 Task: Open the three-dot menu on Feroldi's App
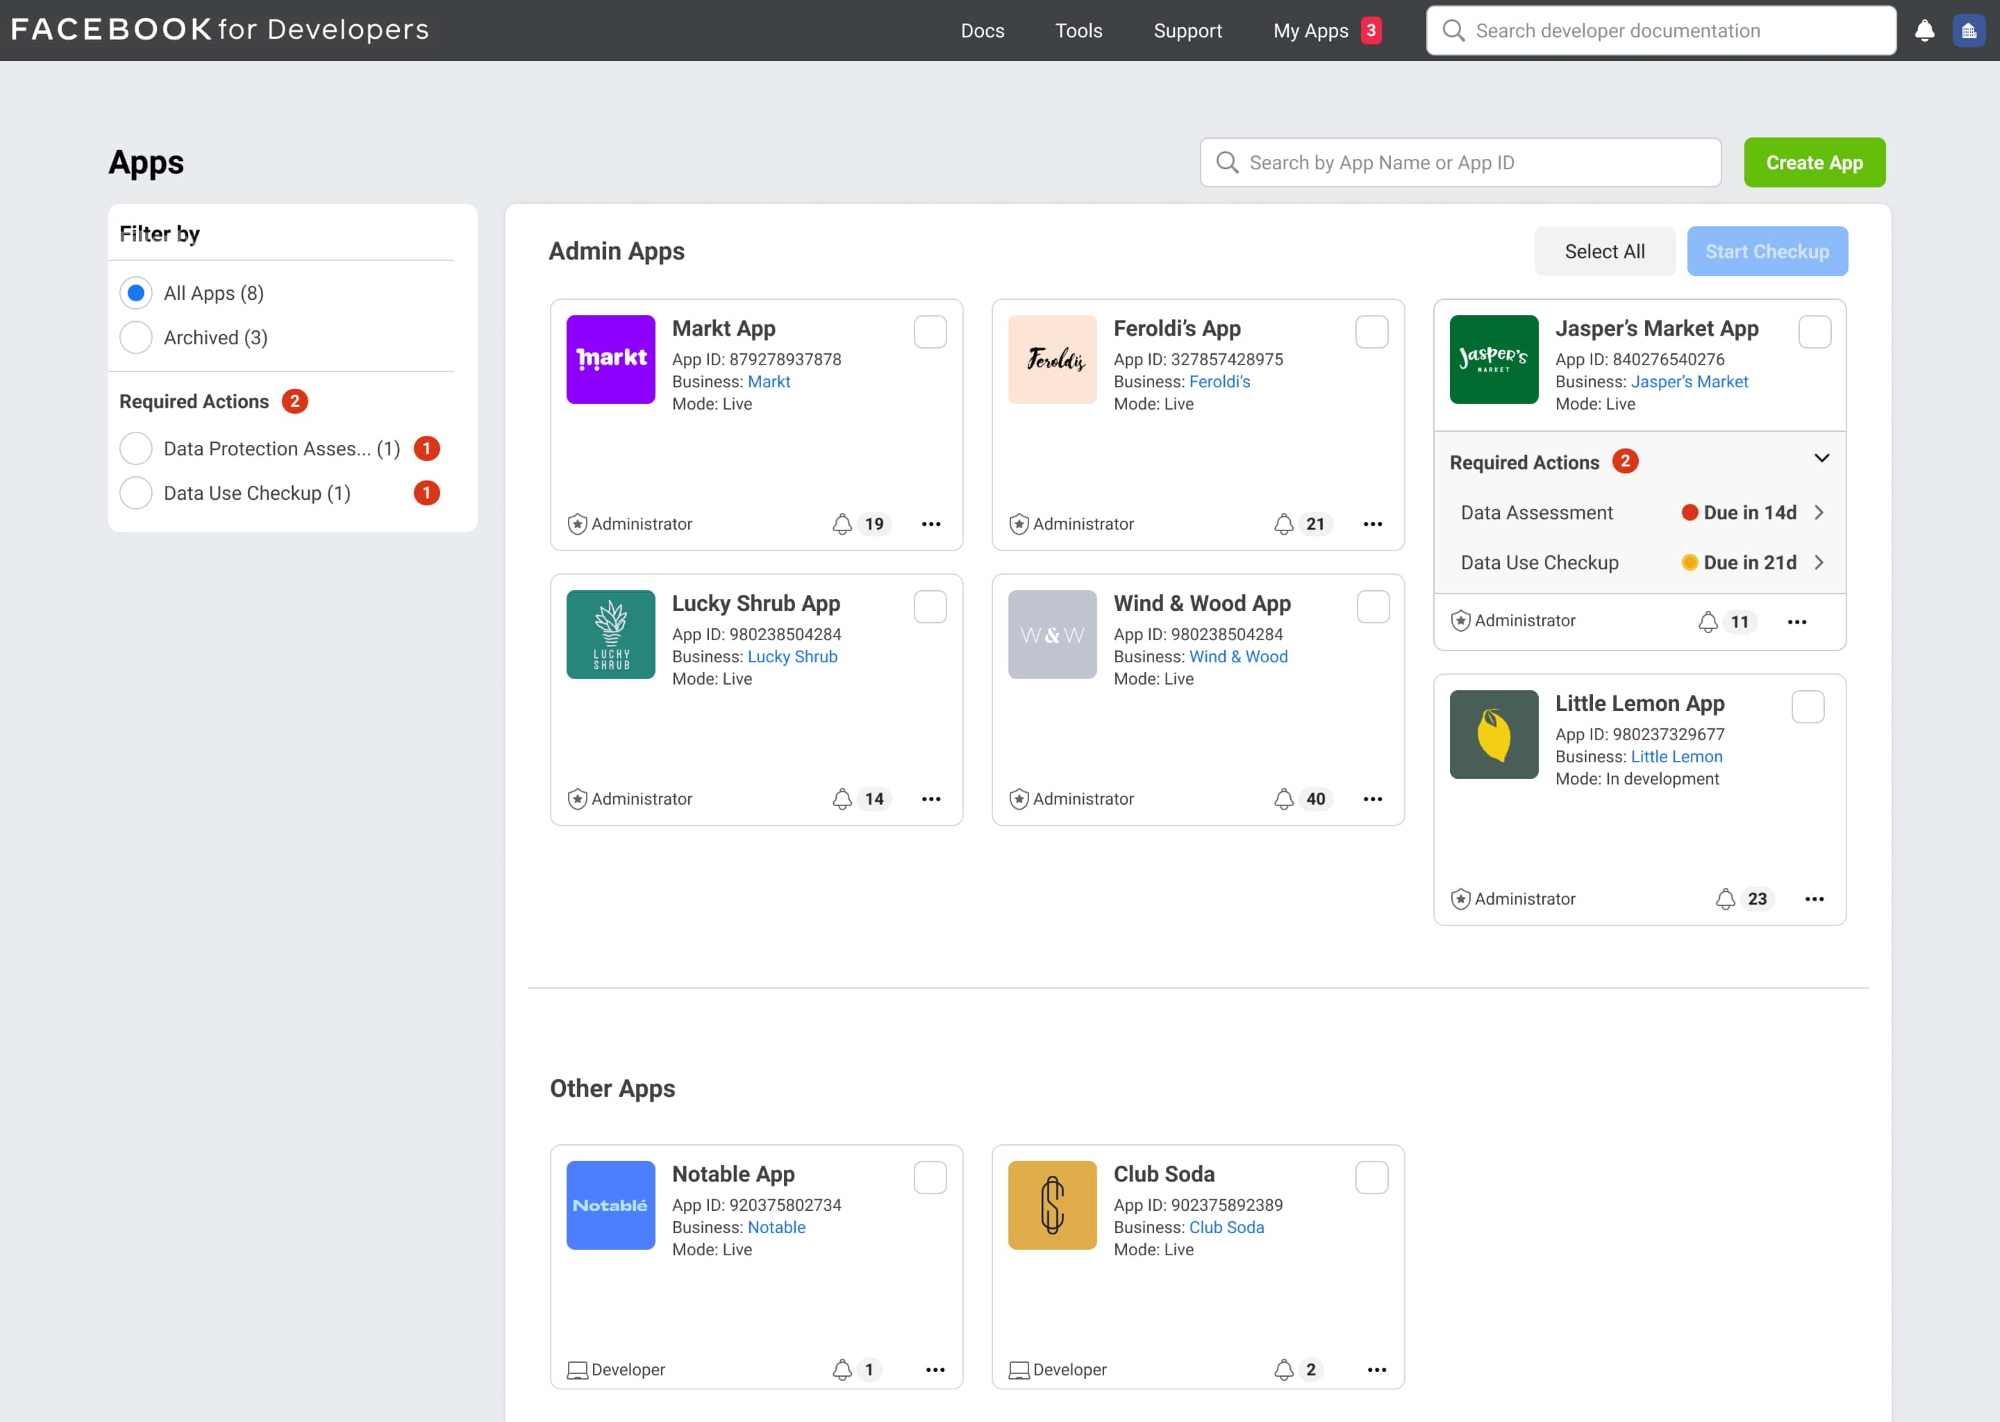pyautogui.click(x=1373, y=523)
